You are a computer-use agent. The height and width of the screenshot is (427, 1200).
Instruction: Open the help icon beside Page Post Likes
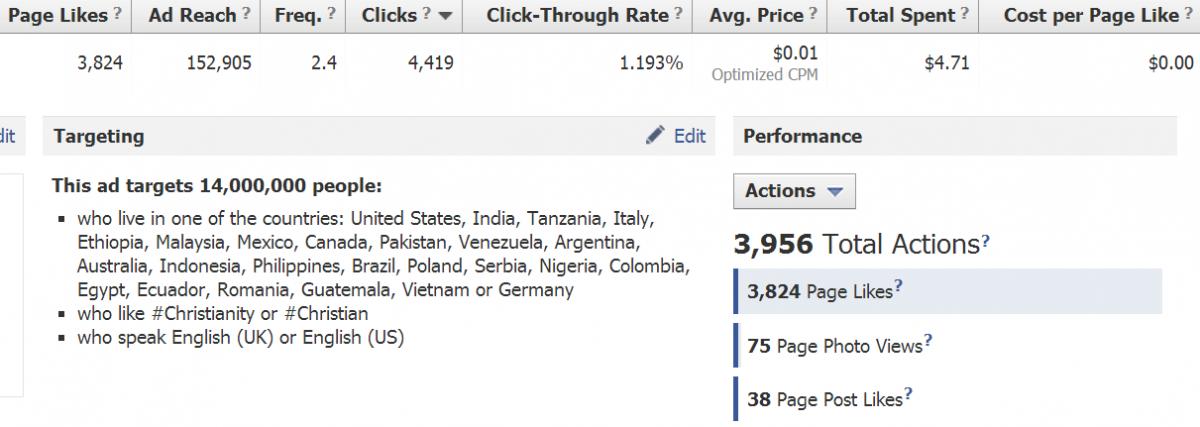[908, 396]
